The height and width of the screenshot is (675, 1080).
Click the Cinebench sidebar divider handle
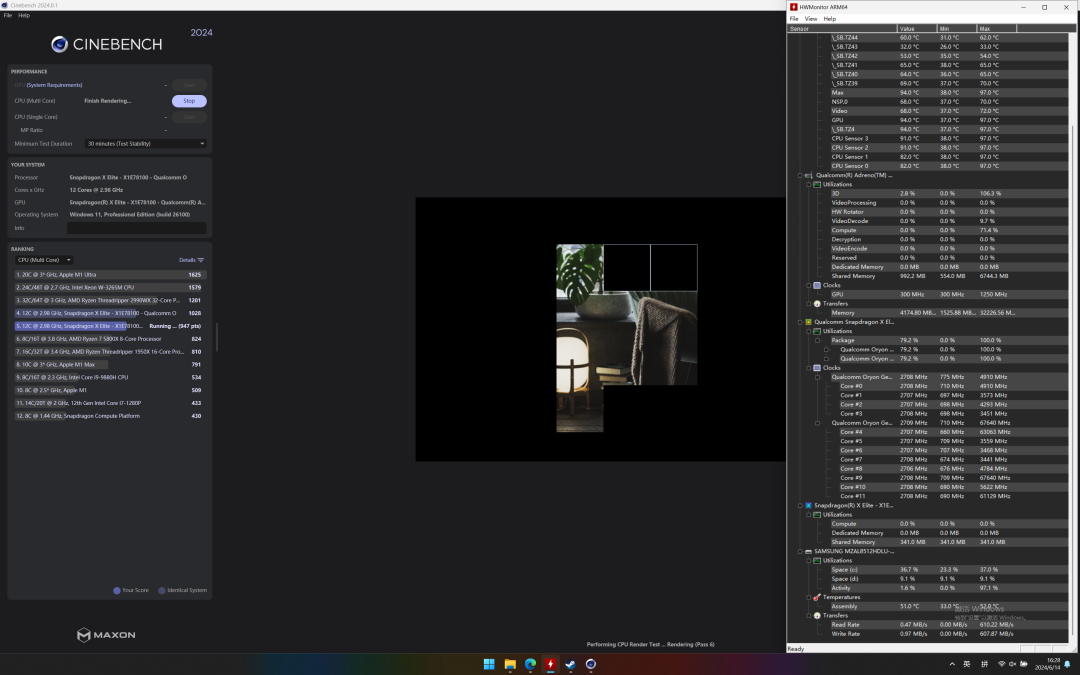[217, 337]
